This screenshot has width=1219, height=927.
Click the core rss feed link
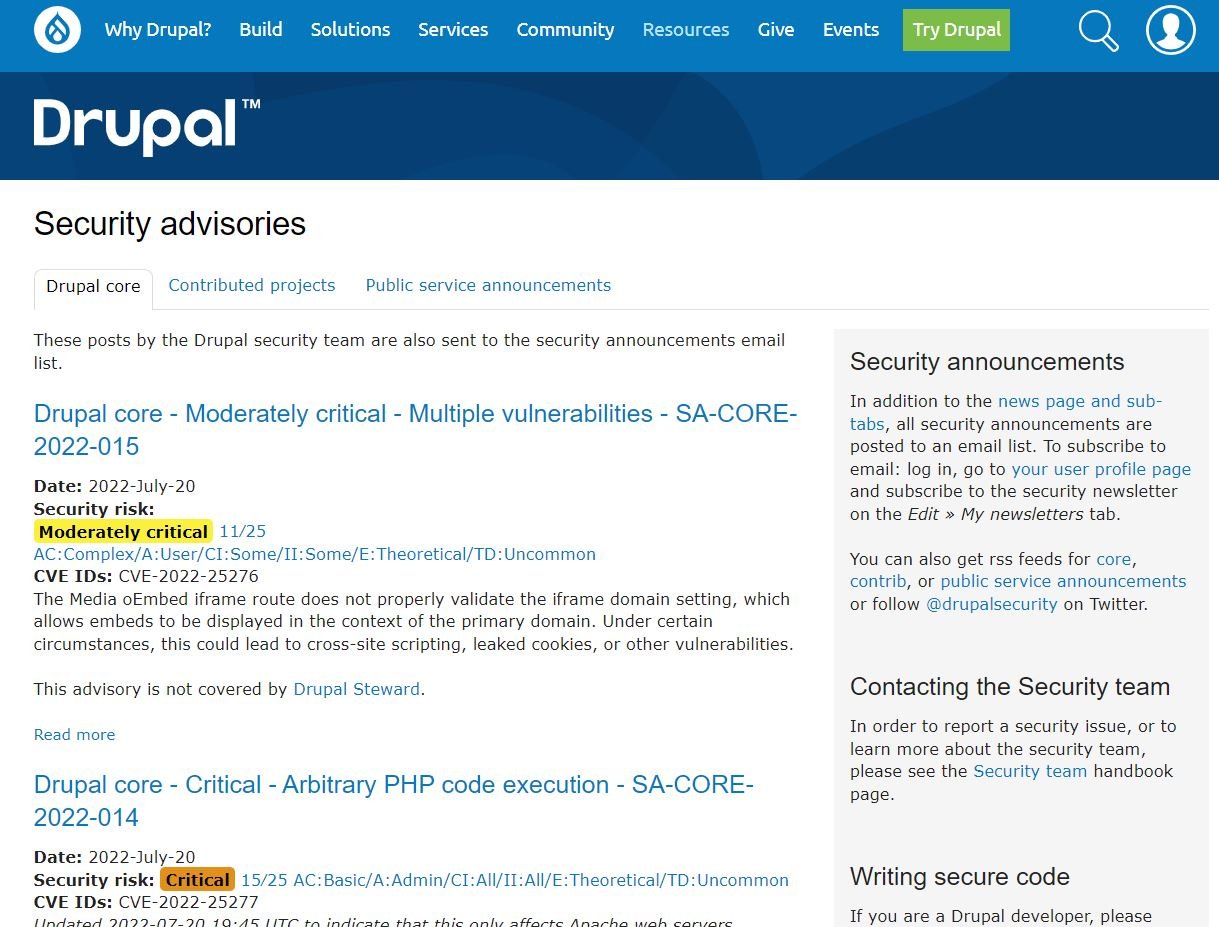[x=1114, y=559]
